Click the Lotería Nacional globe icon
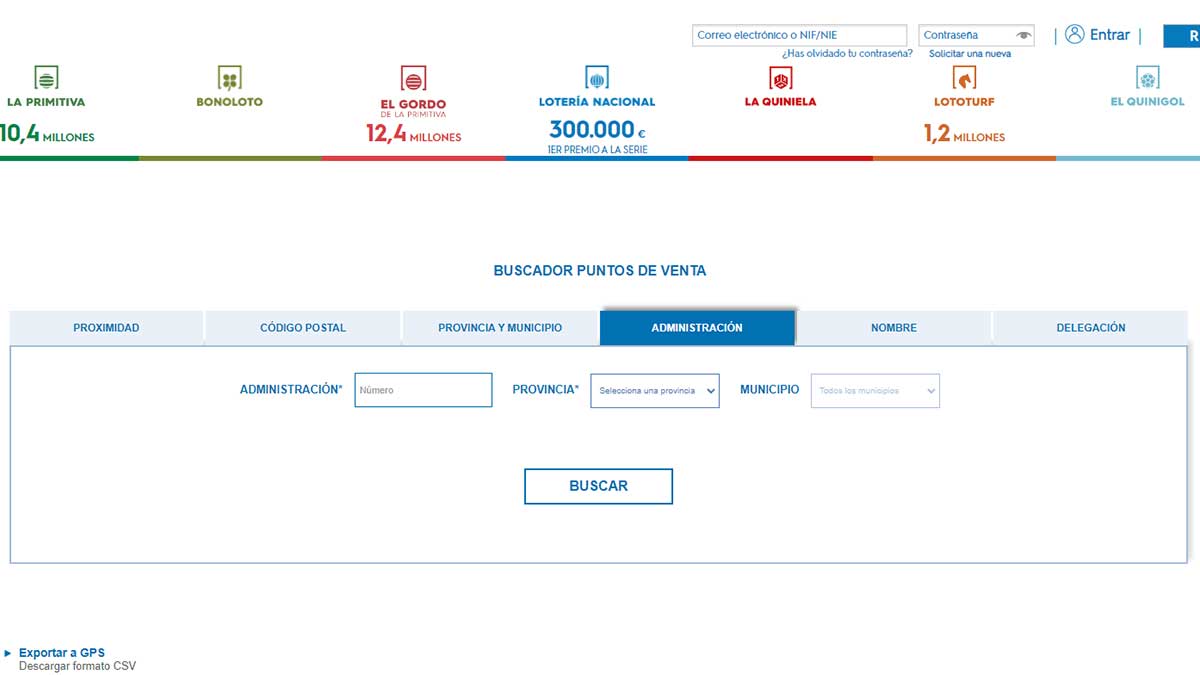The image size is (1200, 675). [597, 78]
